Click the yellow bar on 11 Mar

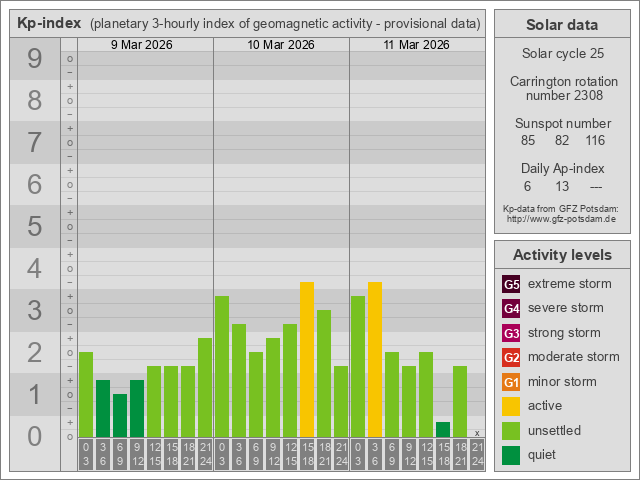point(375,359)
